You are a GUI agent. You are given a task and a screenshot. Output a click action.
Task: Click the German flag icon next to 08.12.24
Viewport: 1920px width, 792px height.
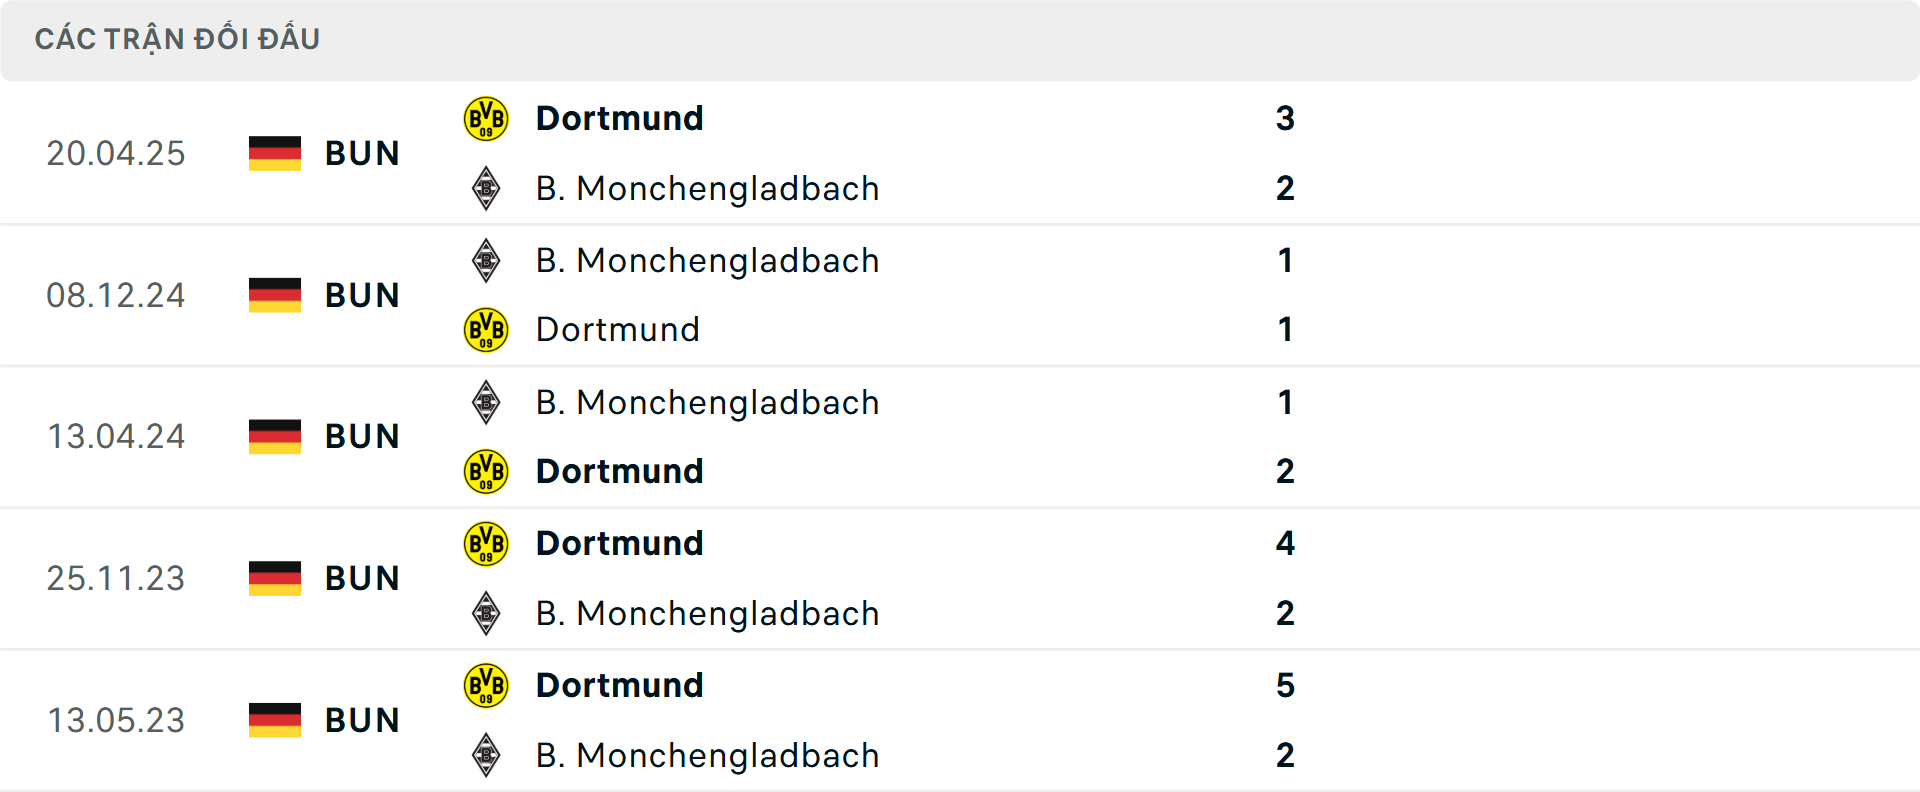tap(274, 295)
